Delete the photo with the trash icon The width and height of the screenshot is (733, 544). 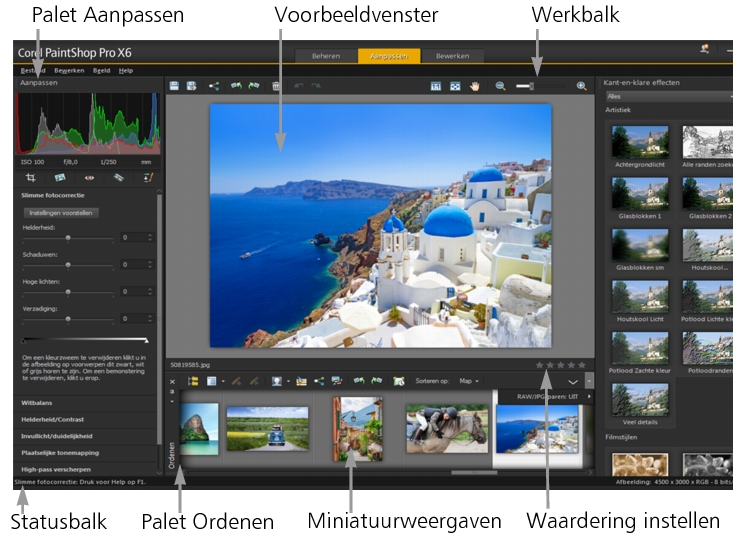(x=276, y=87)
